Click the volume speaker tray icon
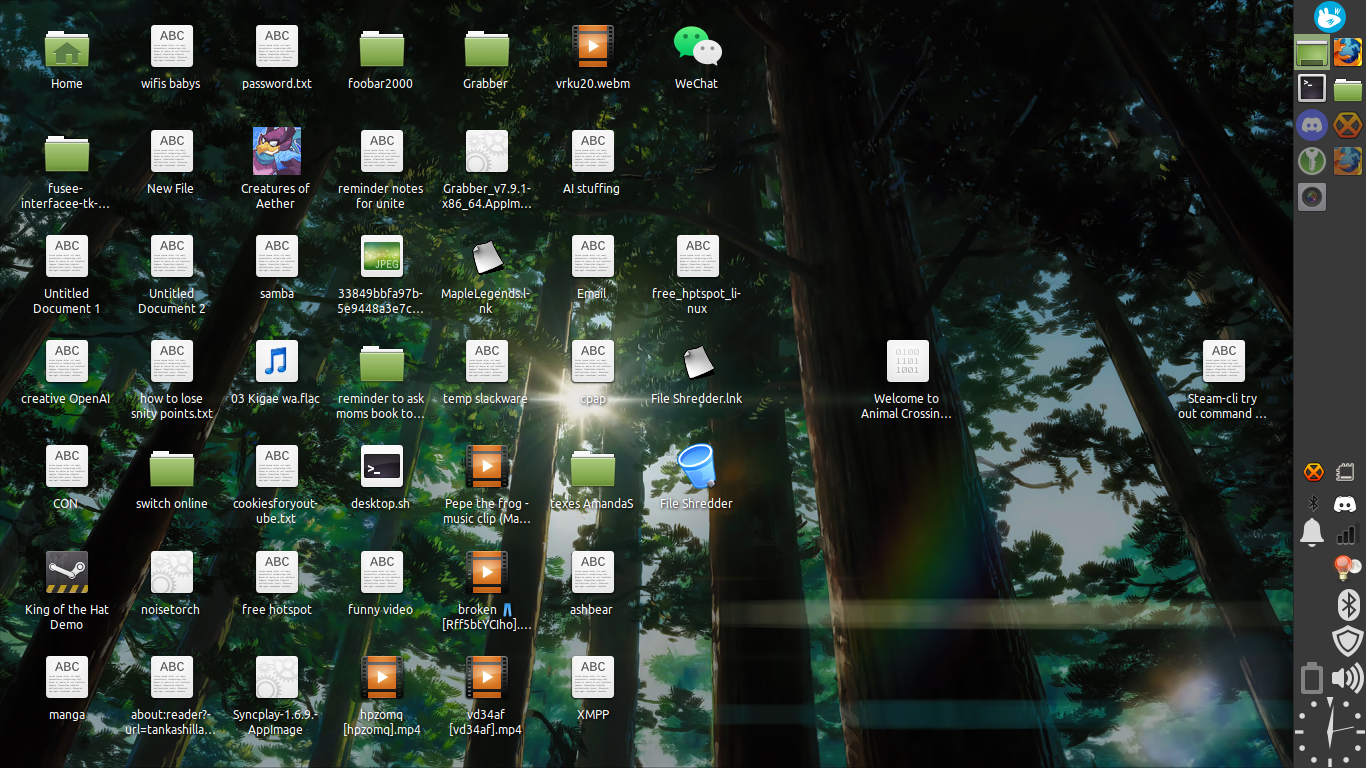 tap(1347, 680)
